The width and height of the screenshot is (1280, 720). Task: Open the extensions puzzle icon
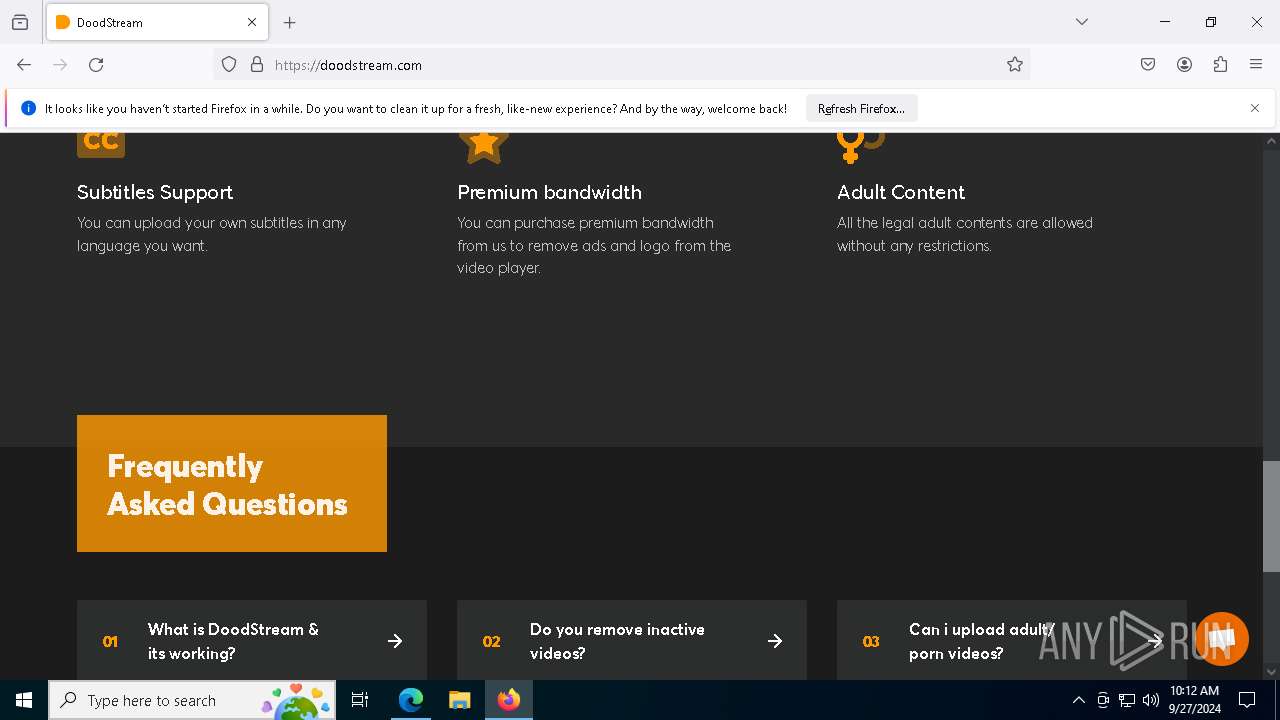tap(1220, 65)
